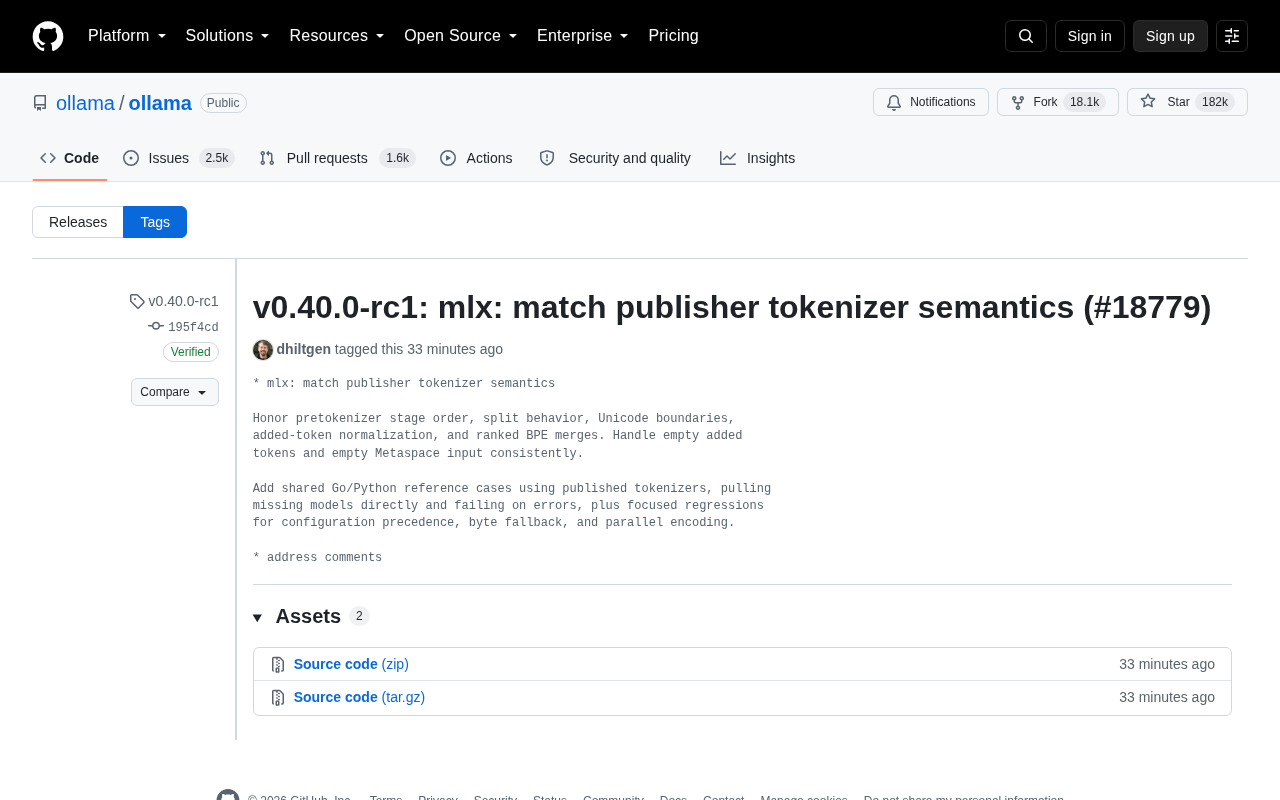Expand the Enterprise menu
Viewport: 1280px width, 800px height.
(583, 36)
